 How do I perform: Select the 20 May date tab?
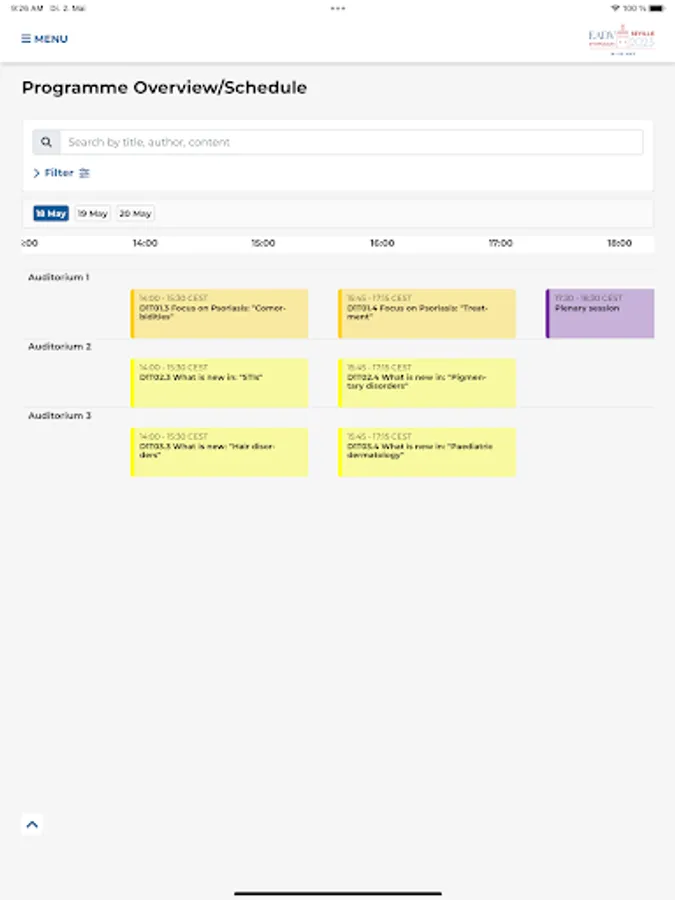click(135, 213)
